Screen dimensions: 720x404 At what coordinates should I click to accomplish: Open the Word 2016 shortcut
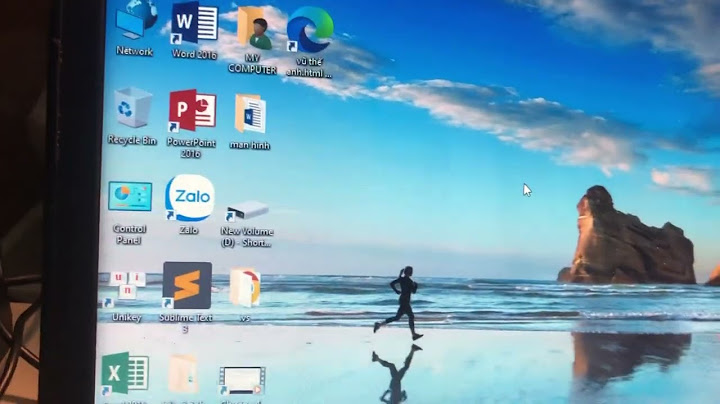(x=194, y=23)
